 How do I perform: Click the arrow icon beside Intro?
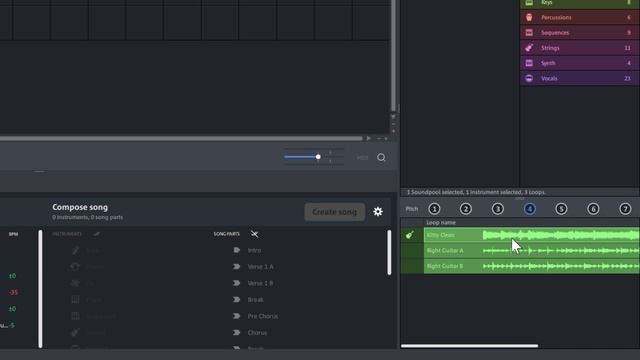tap(236, 250)
